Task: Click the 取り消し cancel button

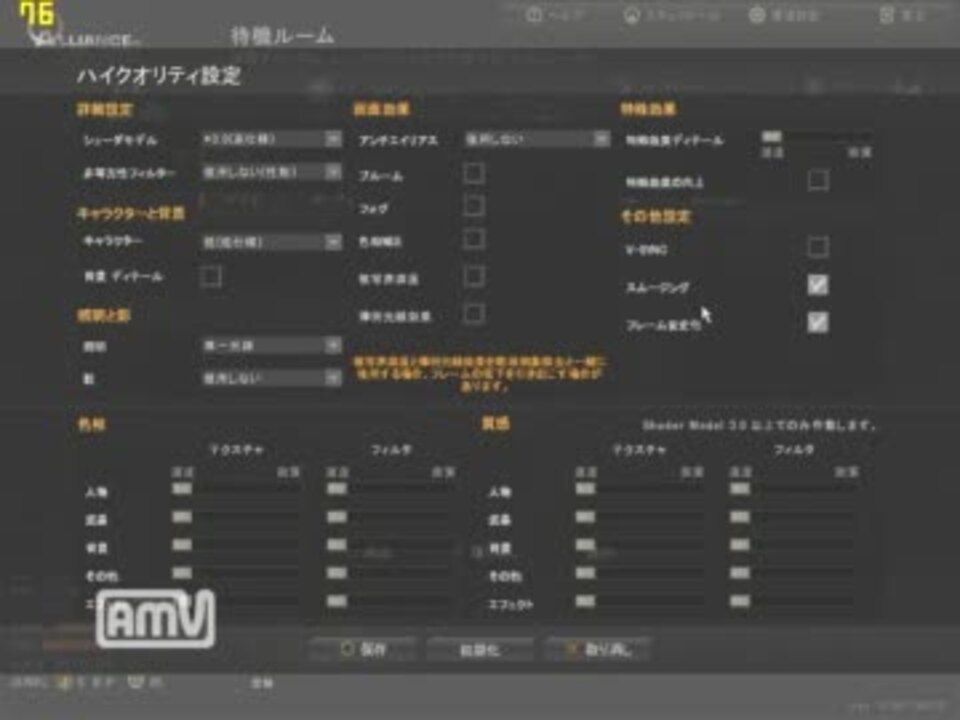Action: pos(598,649)
